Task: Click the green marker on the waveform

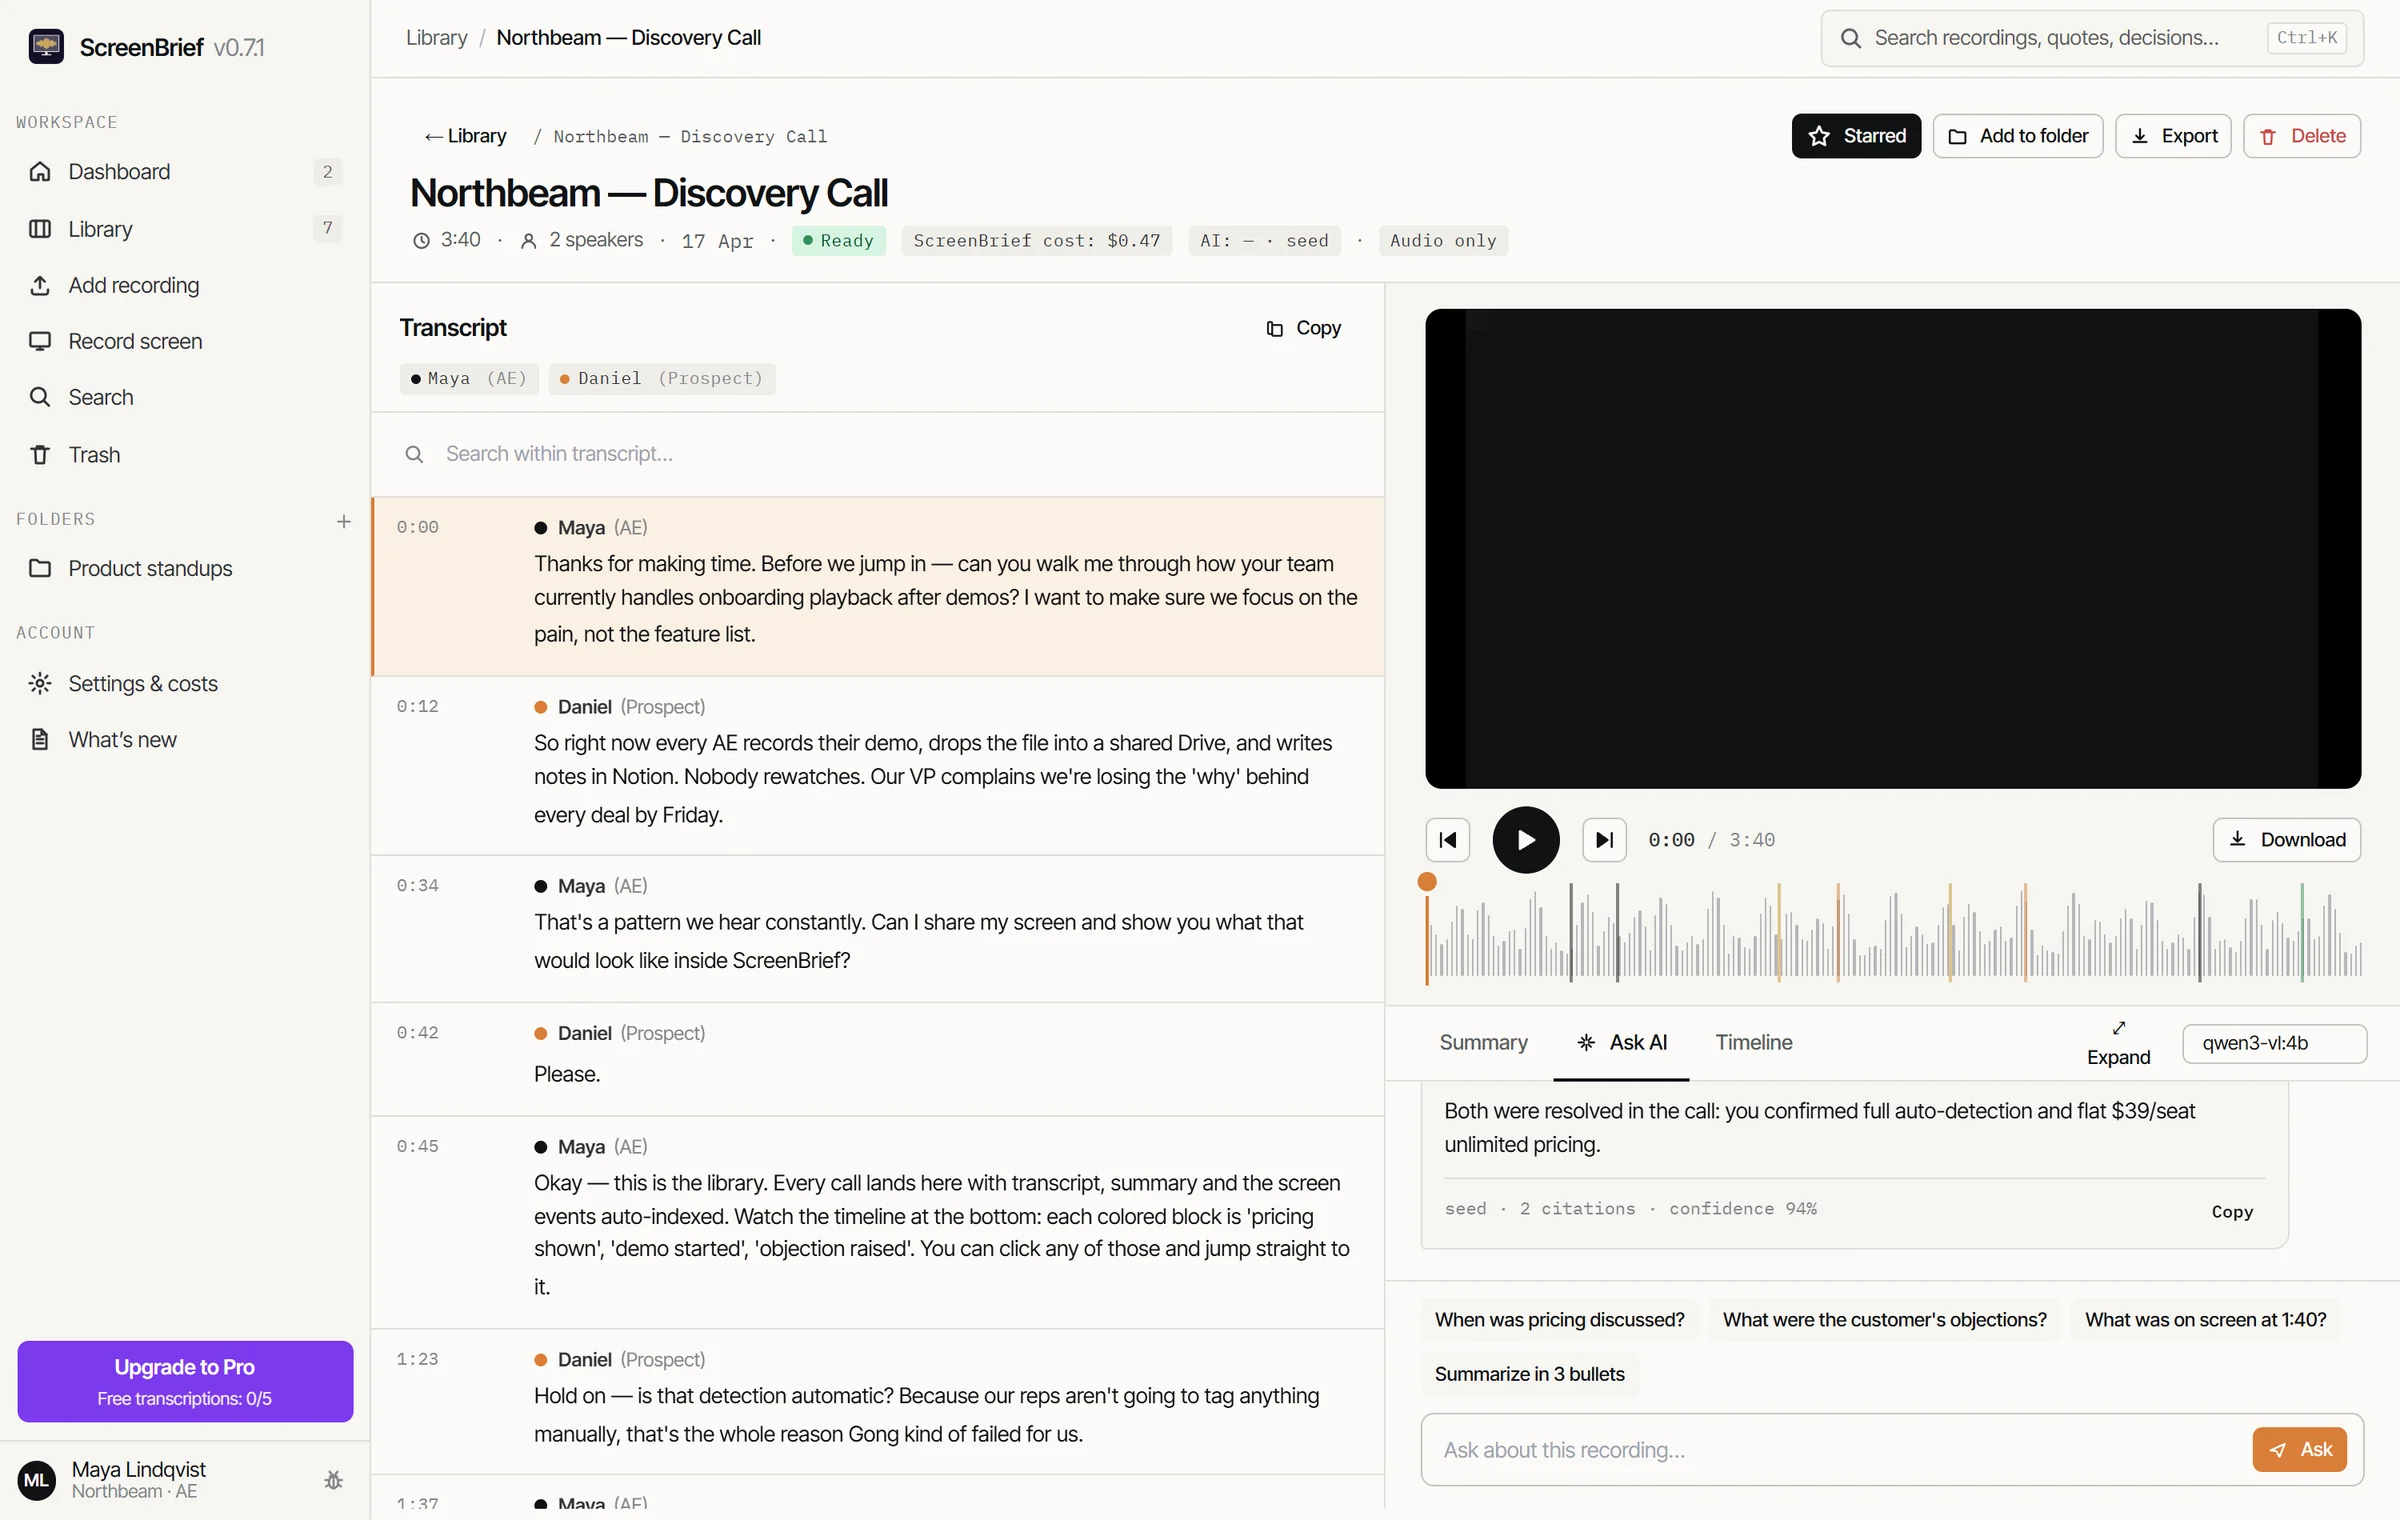Action: [x=2302, y=932]
